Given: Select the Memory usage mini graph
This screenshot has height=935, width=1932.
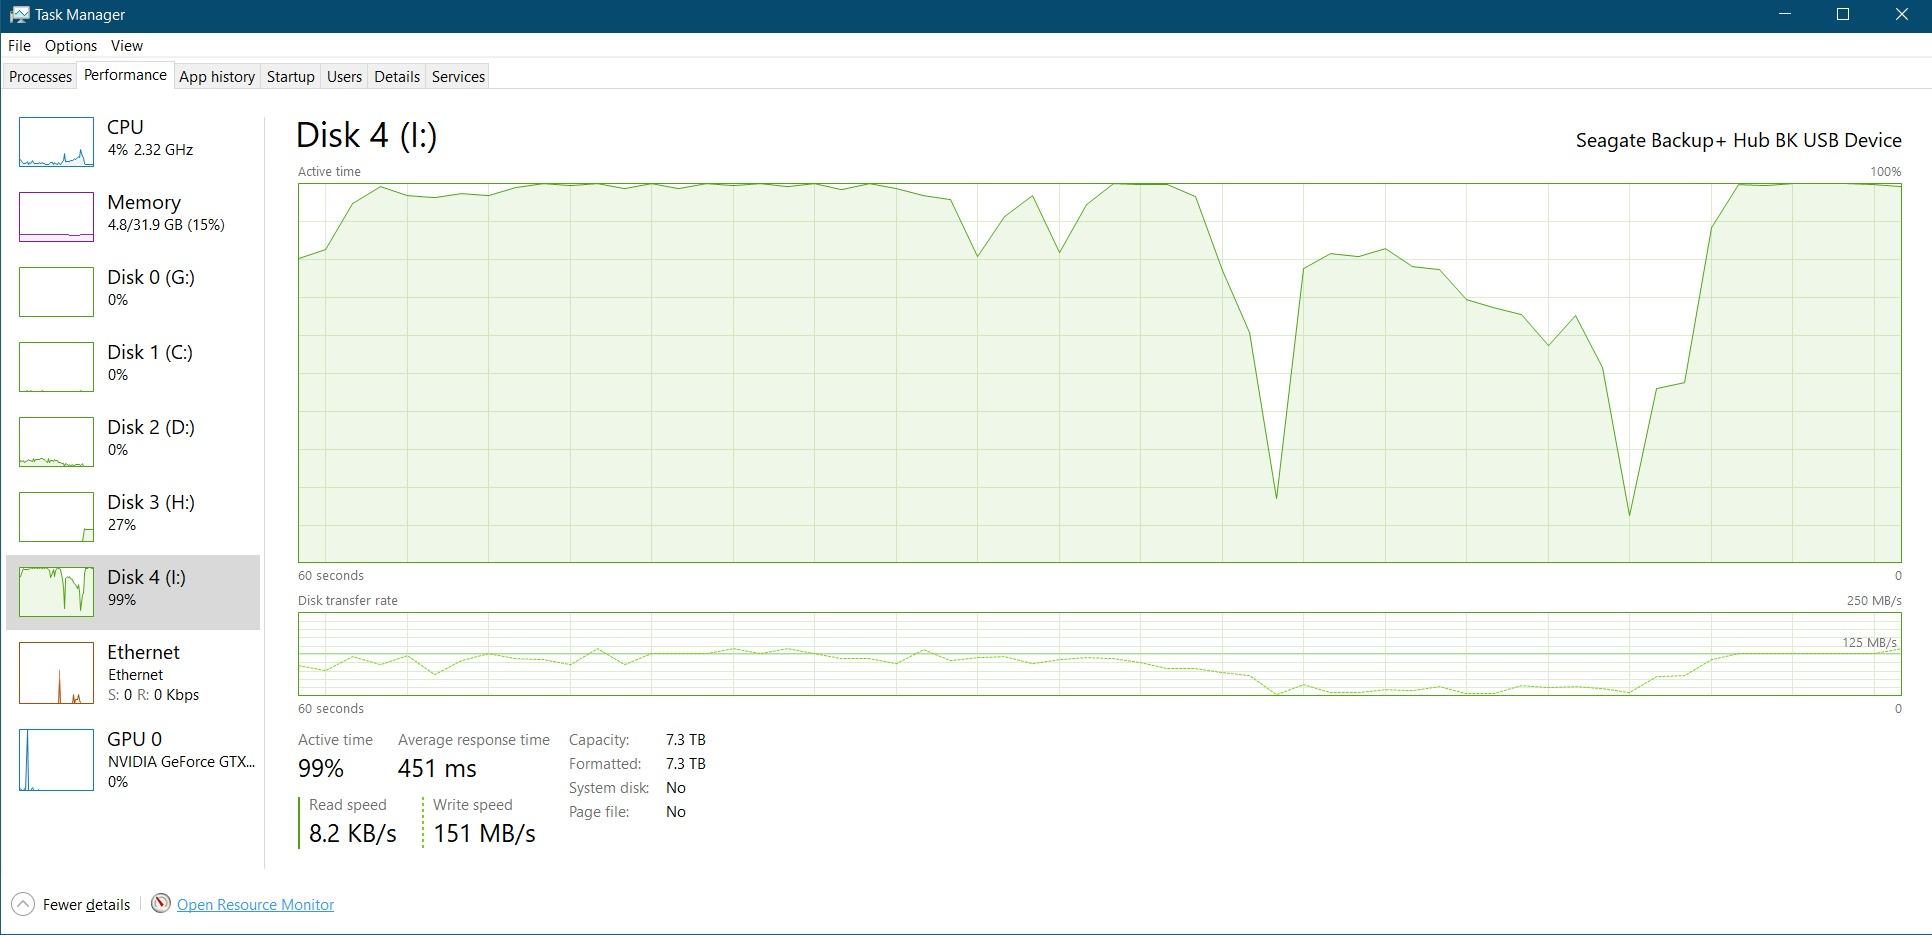Looking at the screenshot, I should click(56, 216).
